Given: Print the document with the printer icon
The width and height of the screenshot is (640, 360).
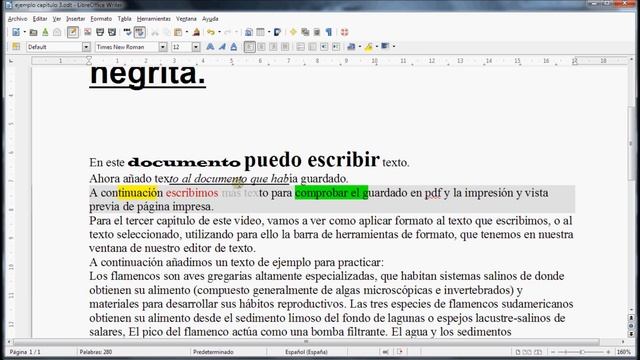Looking at the screenshot, I should [x=100, y=32].
